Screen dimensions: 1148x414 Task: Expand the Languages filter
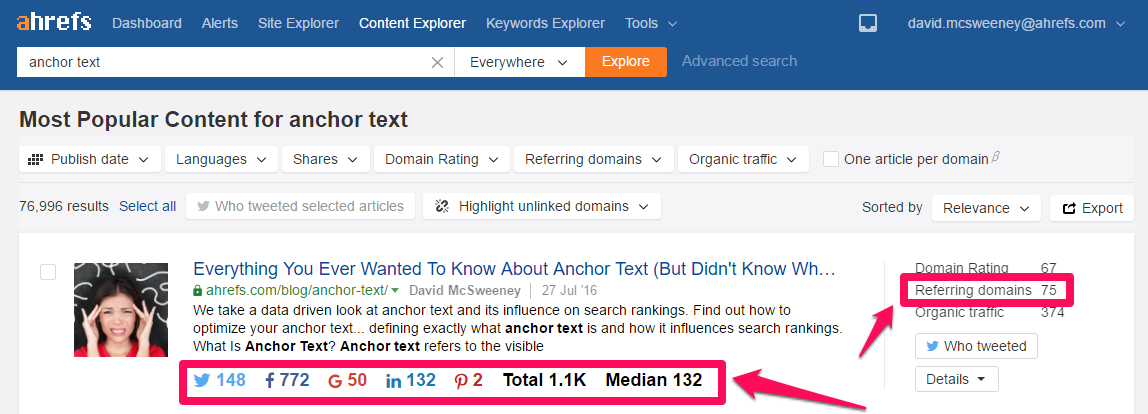point(221,159)
